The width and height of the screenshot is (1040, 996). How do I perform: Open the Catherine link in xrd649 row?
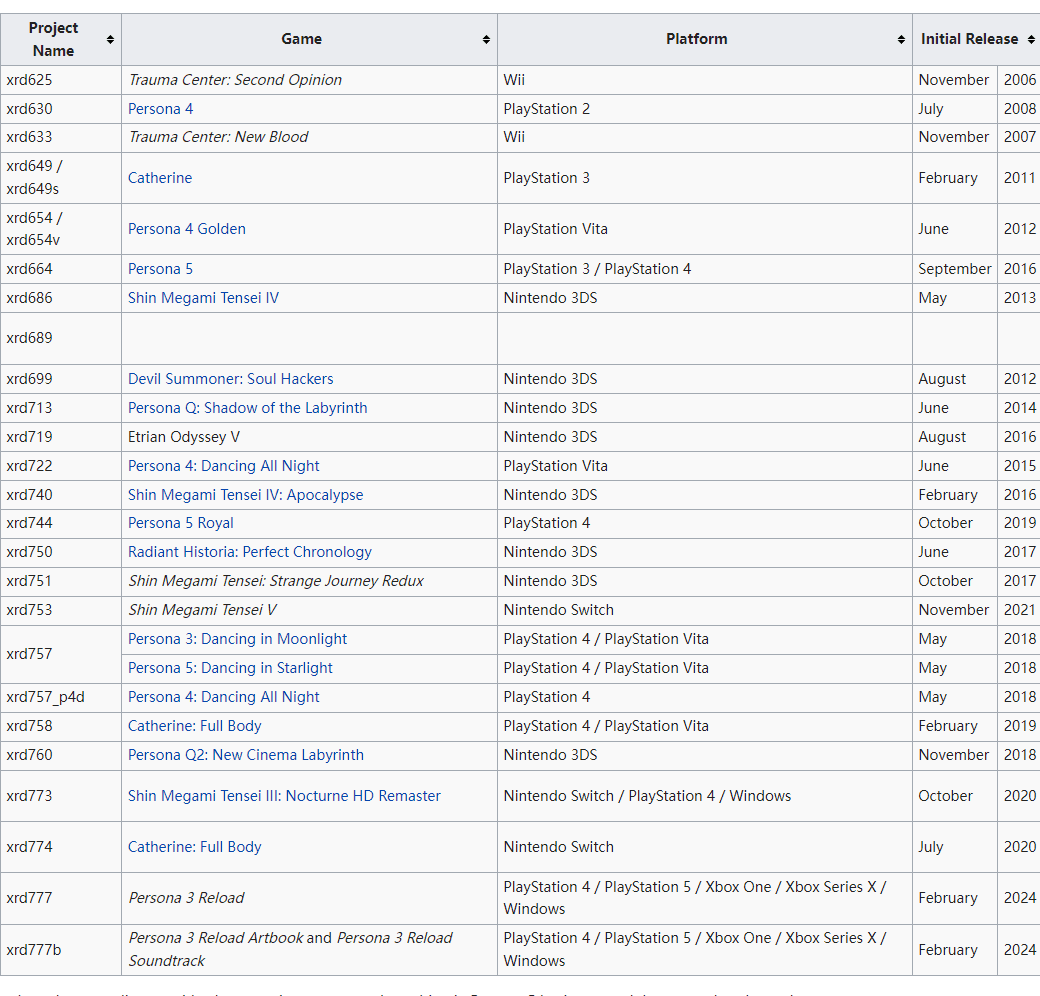tap(160, 178)
